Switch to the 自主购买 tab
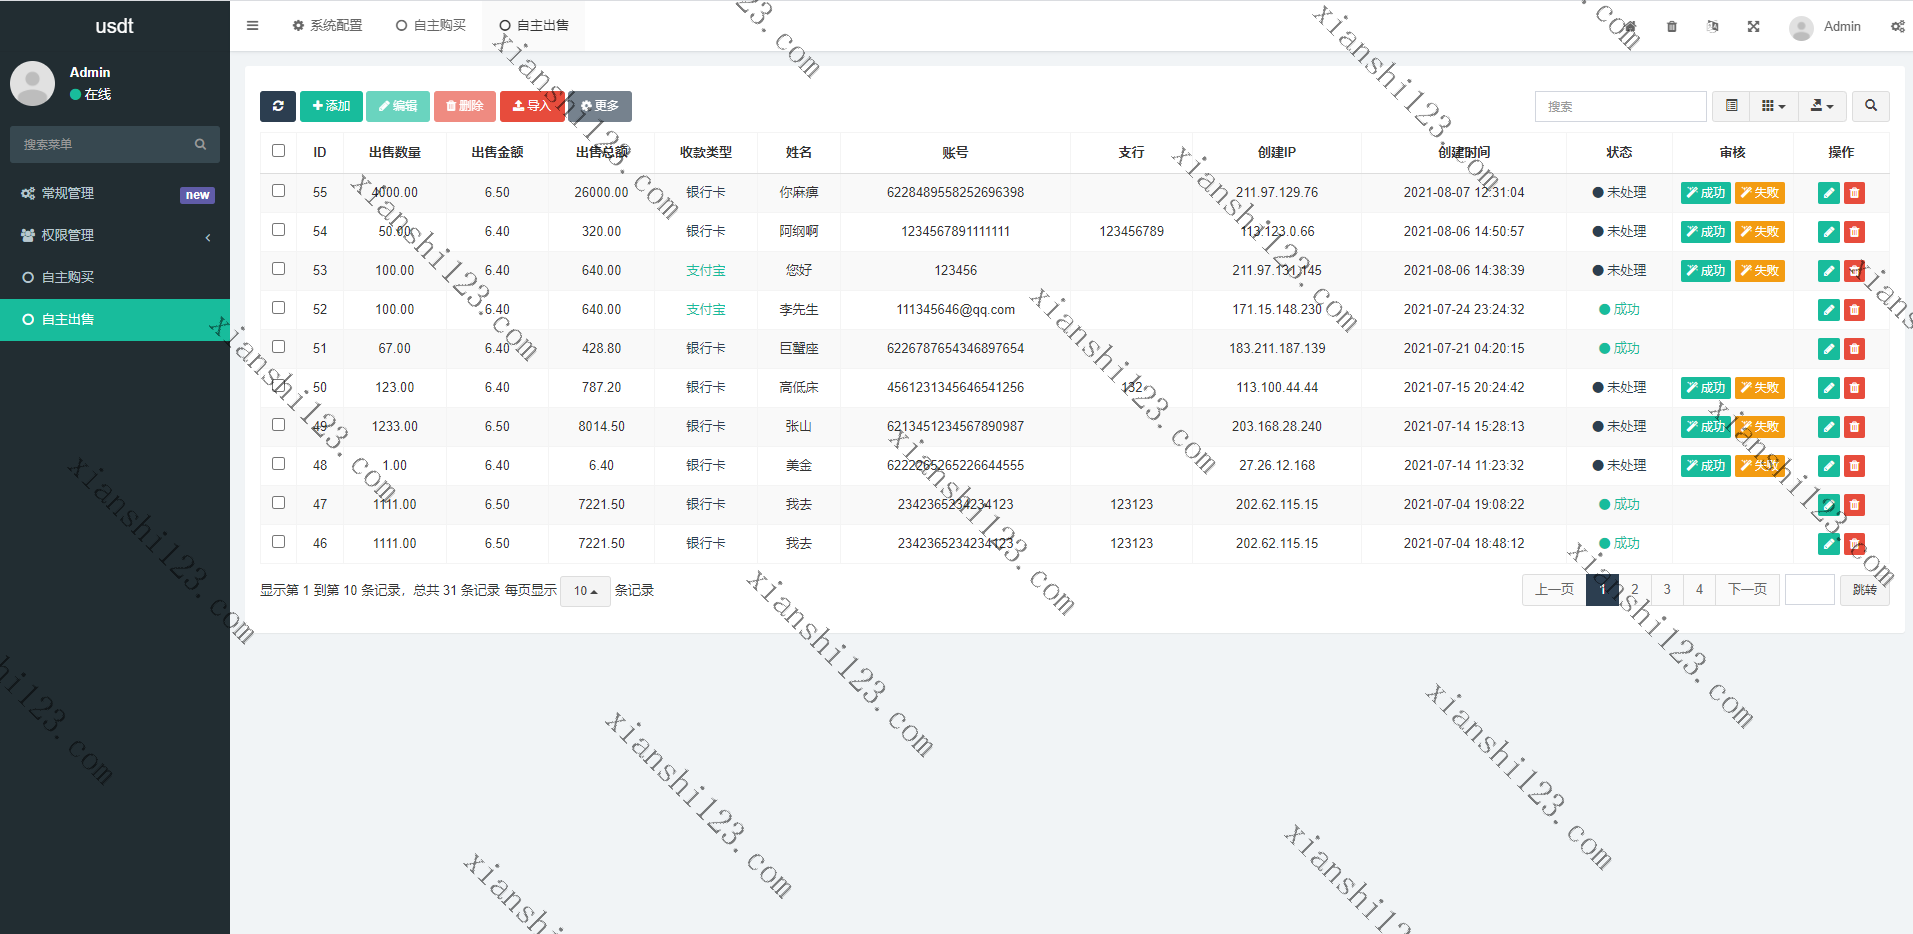This screenshot has width=1913, height=934. (431, 26)
